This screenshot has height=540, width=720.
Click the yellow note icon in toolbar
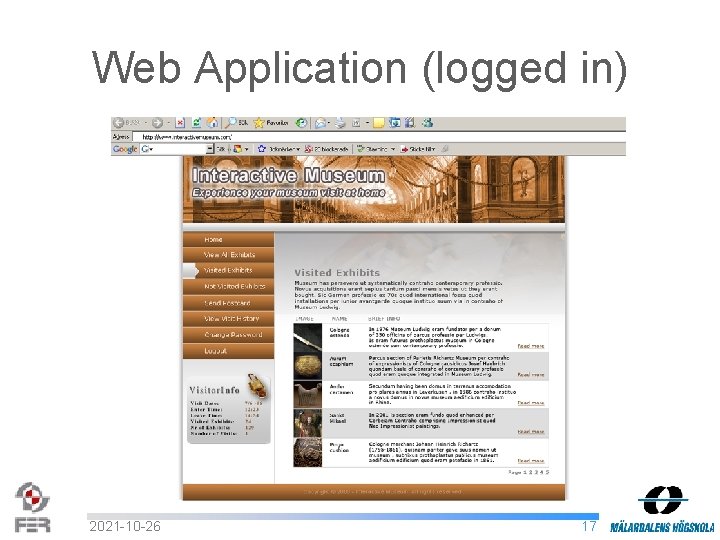point(378,123)
